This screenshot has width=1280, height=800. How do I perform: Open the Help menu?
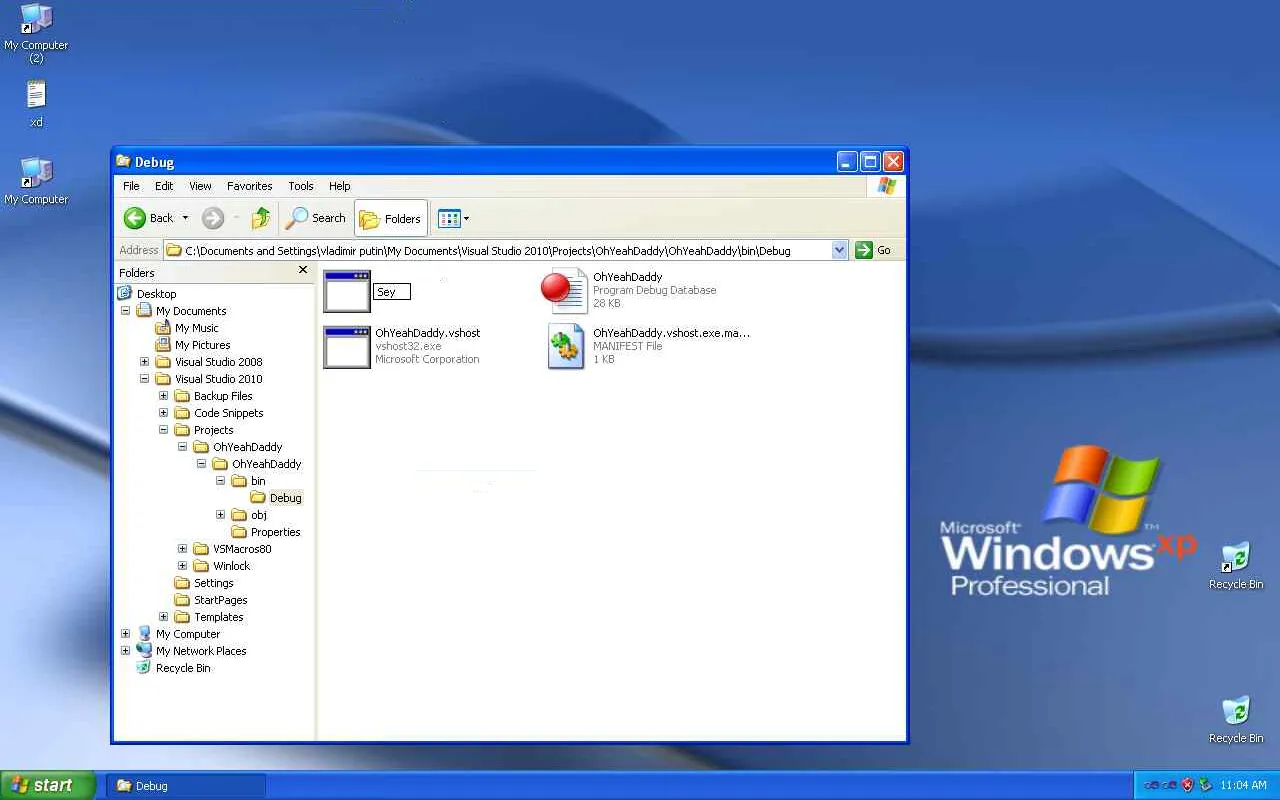tap(339, 186)
